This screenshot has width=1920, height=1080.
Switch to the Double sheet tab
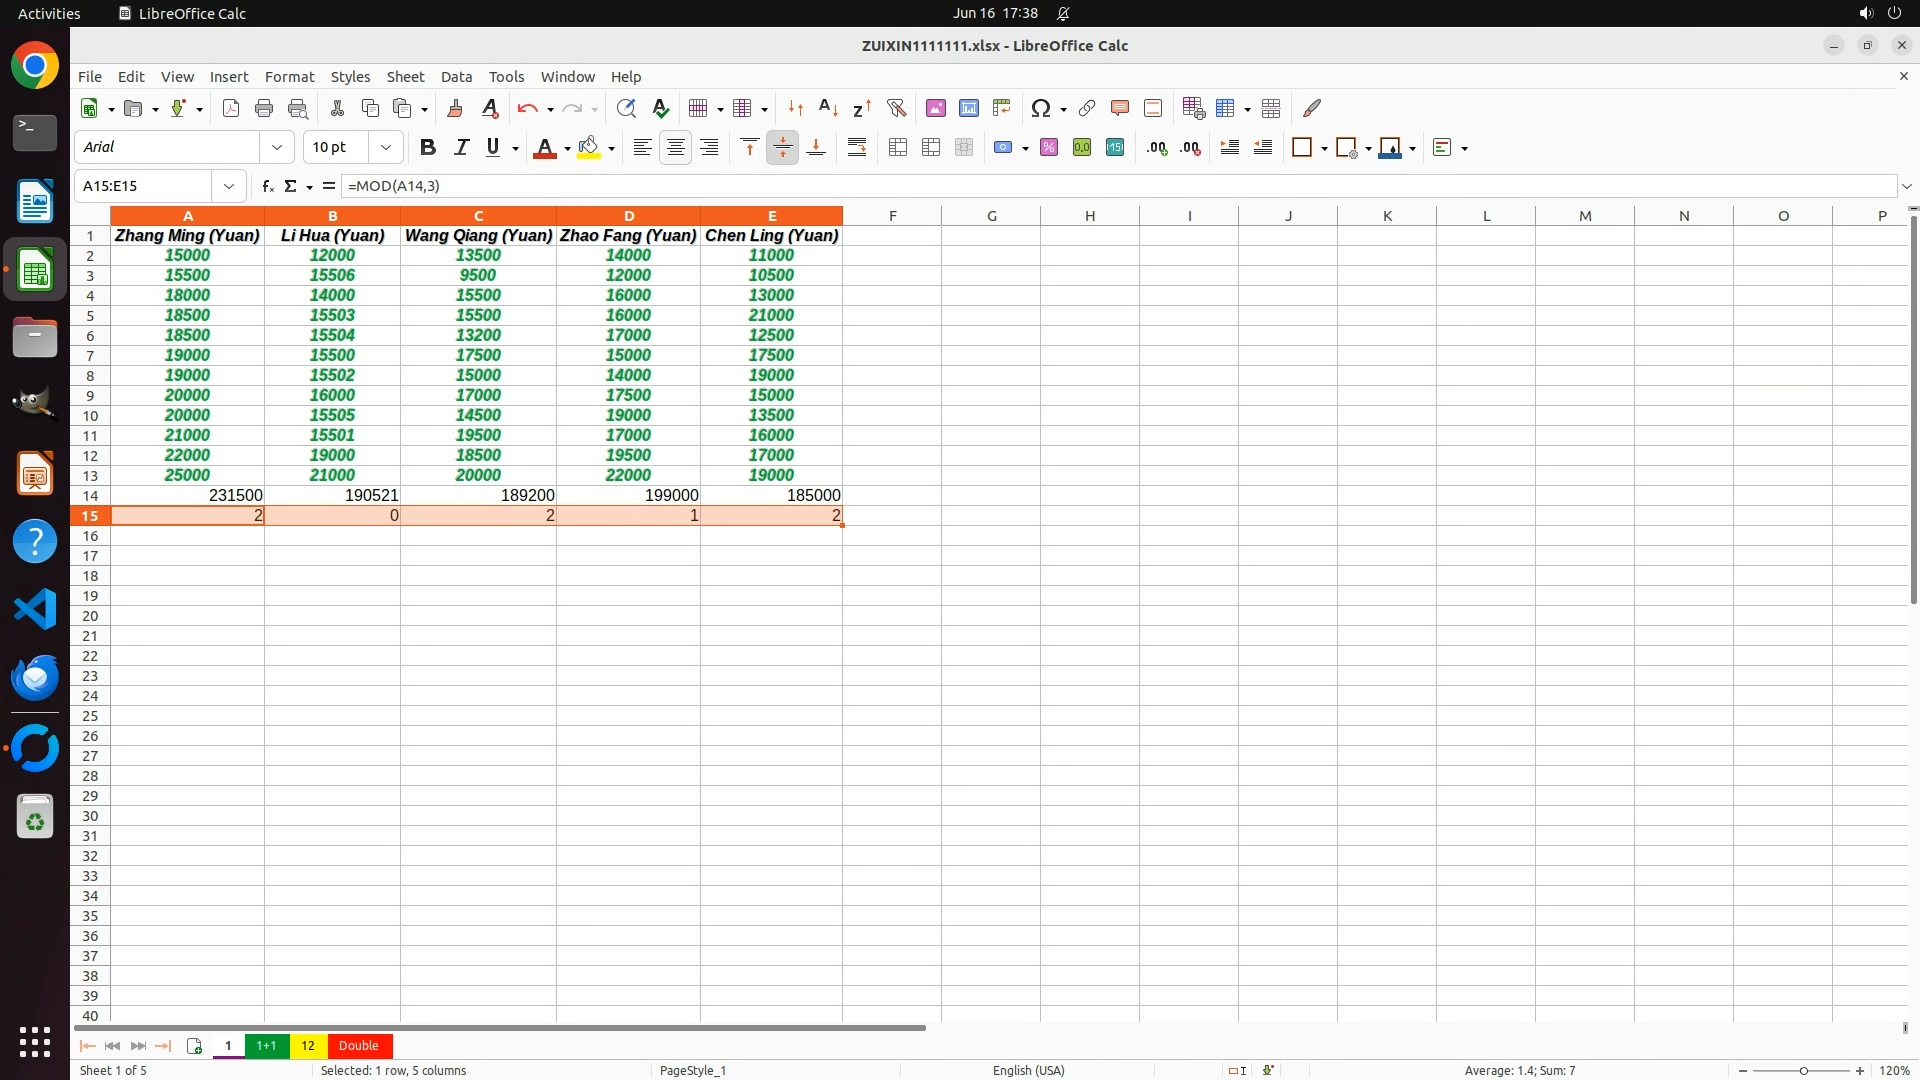coord(358,1046)
